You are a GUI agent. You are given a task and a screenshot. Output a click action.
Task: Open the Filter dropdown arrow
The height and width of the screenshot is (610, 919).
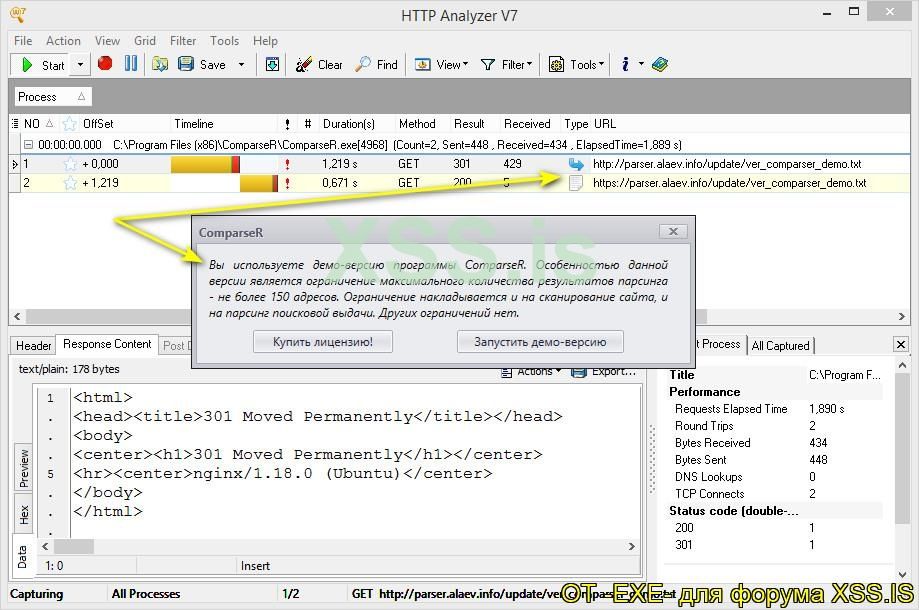pos(529,64)
